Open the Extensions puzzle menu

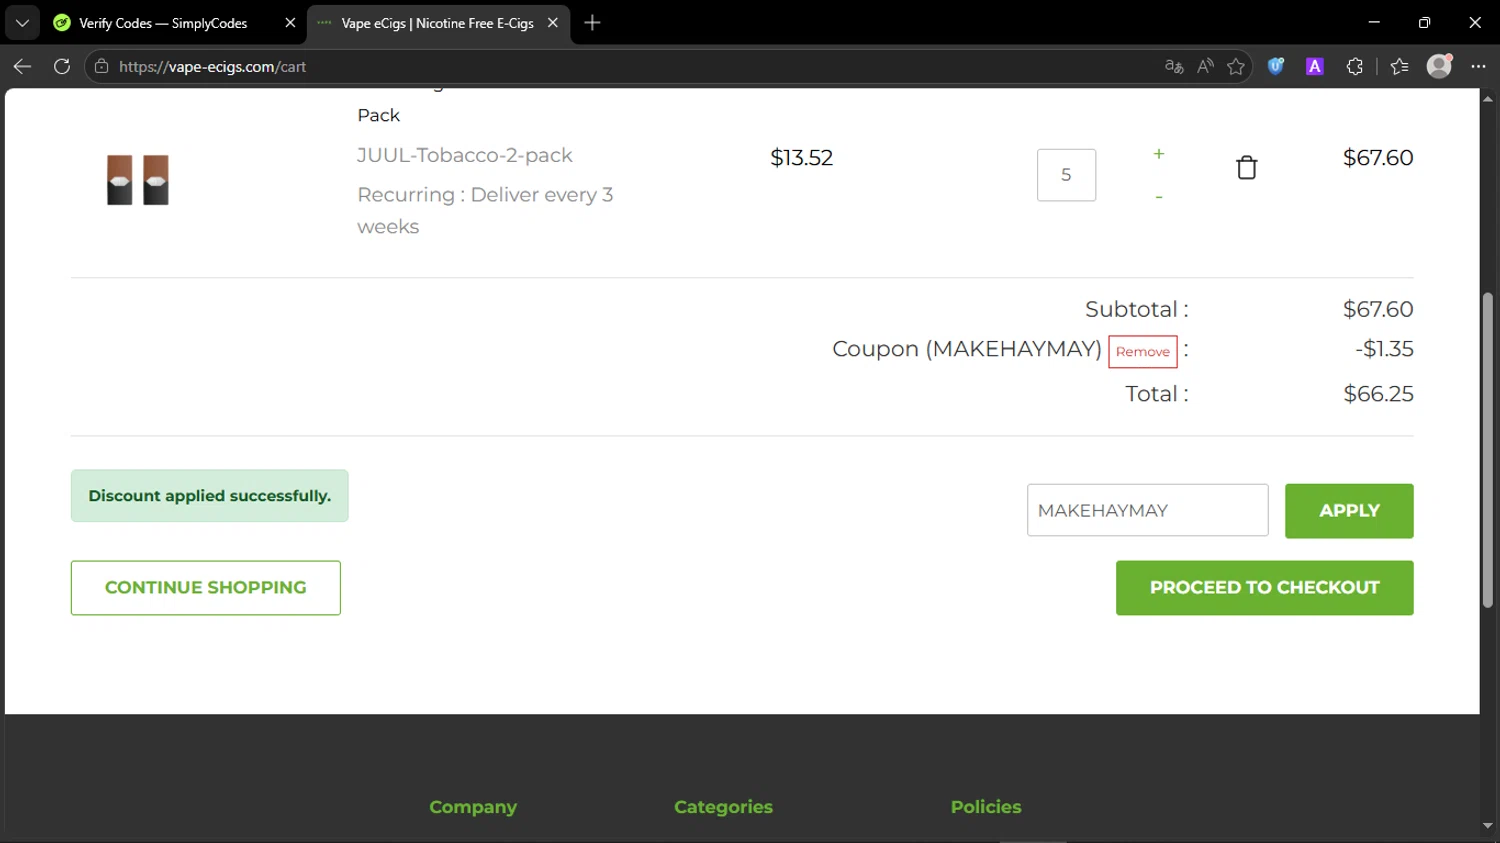(1355, 67)
